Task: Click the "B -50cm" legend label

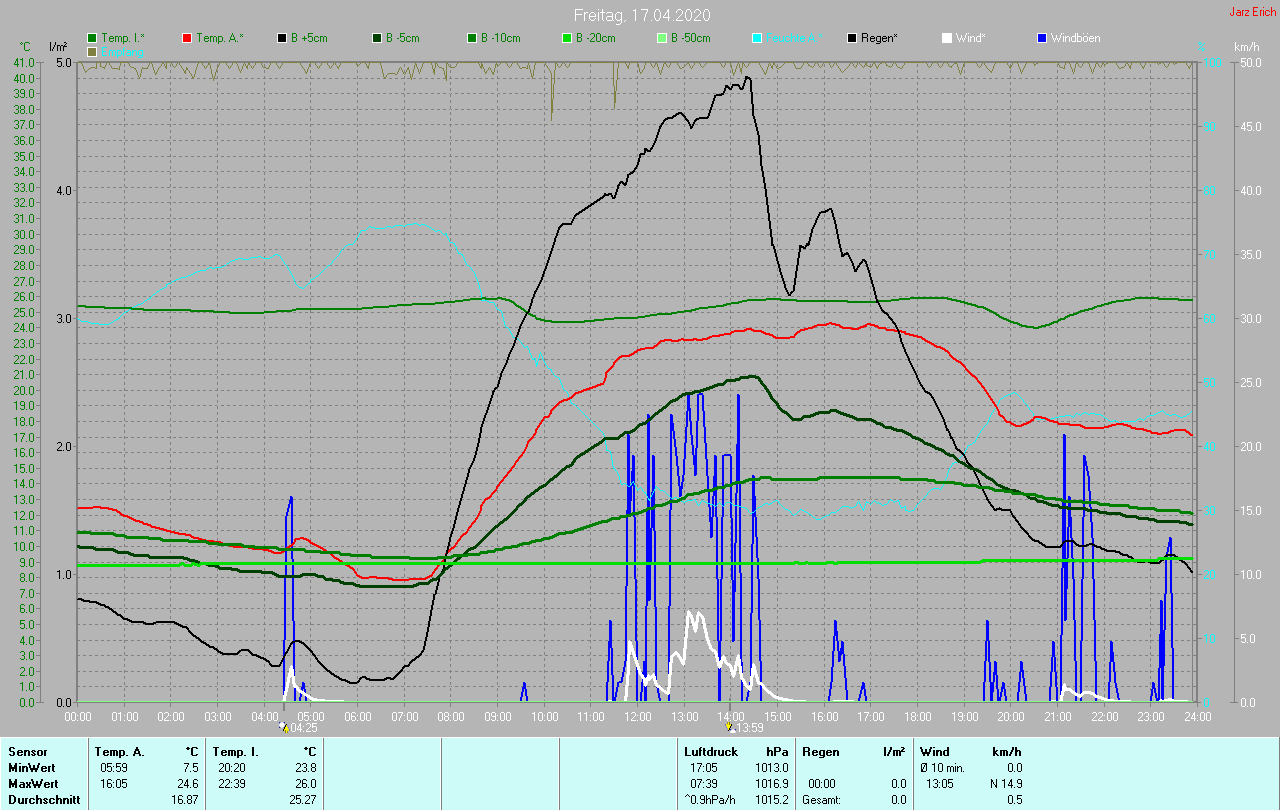Action: click(x=691, y=38)
